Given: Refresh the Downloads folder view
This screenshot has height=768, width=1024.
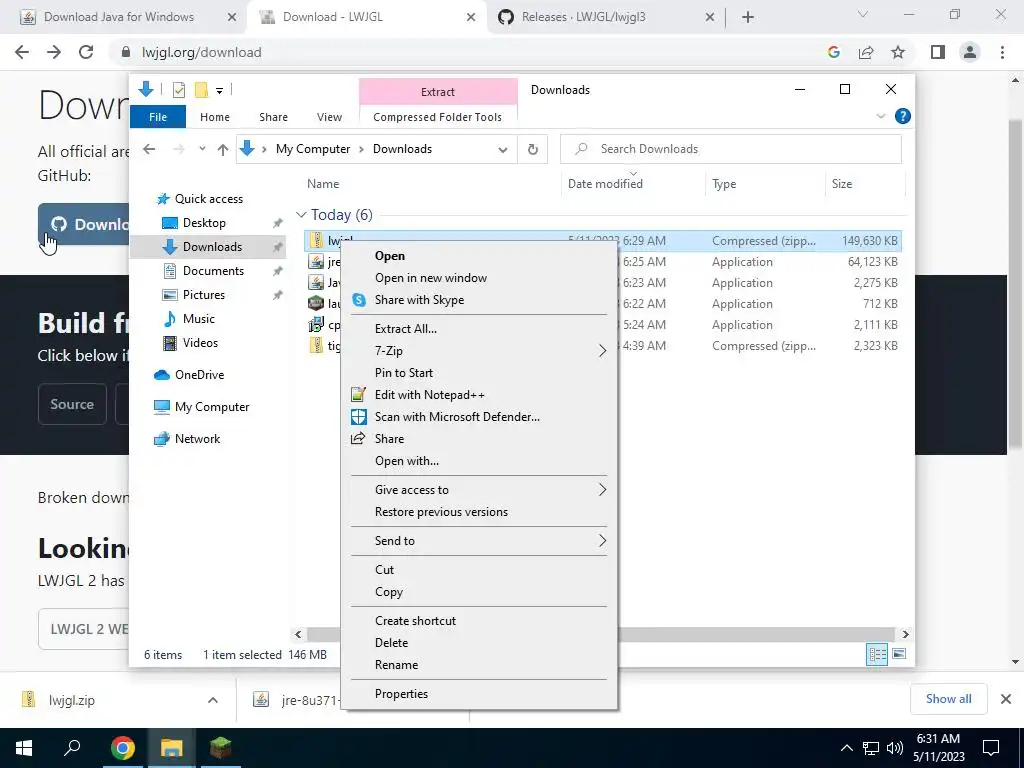Looking at the screenshot, I should point(533,150).
